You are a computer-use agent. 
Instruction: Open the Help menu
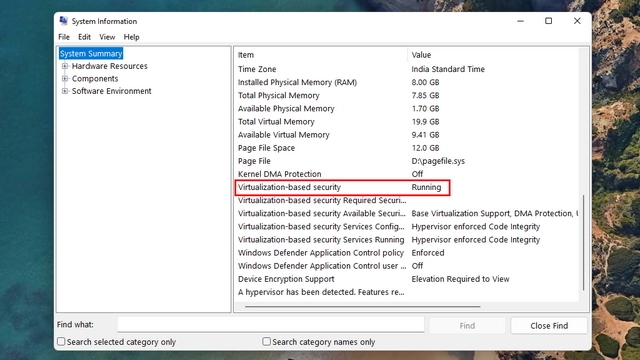click(x=131, y=37)
